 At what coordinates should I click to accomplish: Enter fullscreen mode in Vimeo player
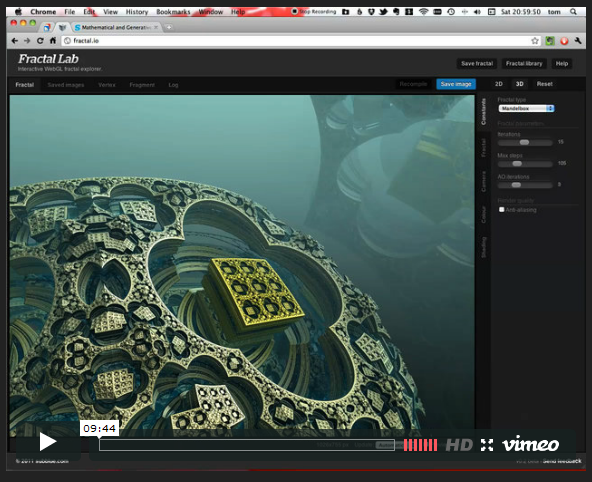click(487, 445)
